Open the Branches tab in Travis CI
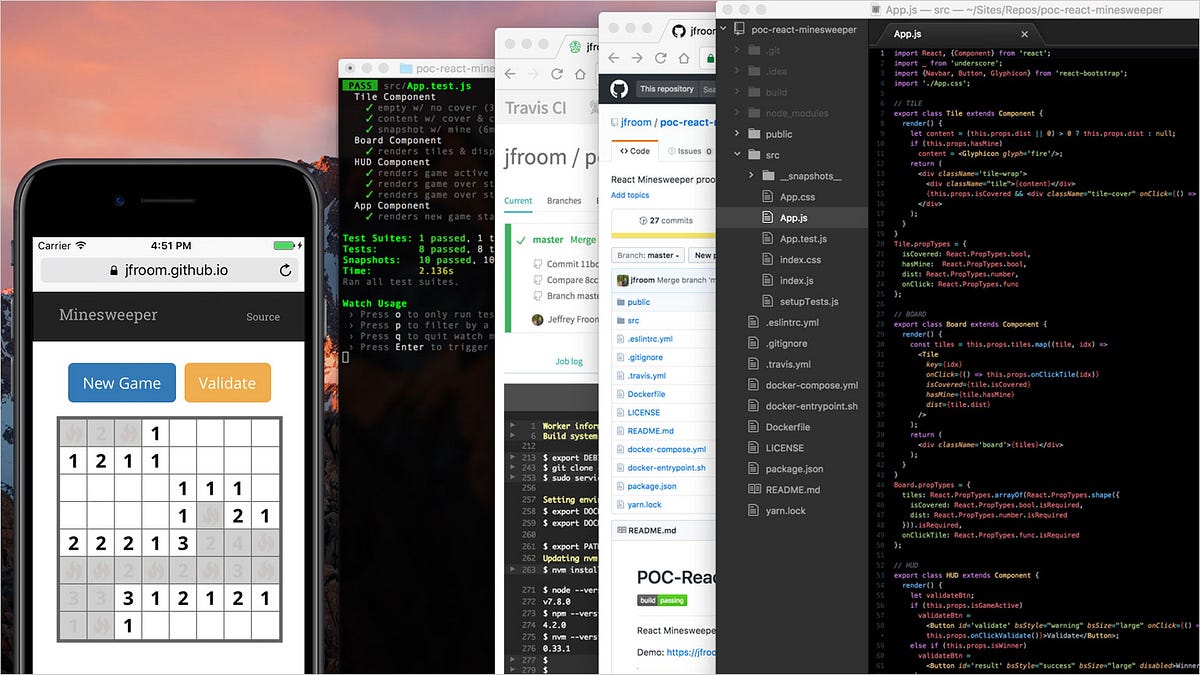Screen dimensions: 1200x675 pos(563,200)
